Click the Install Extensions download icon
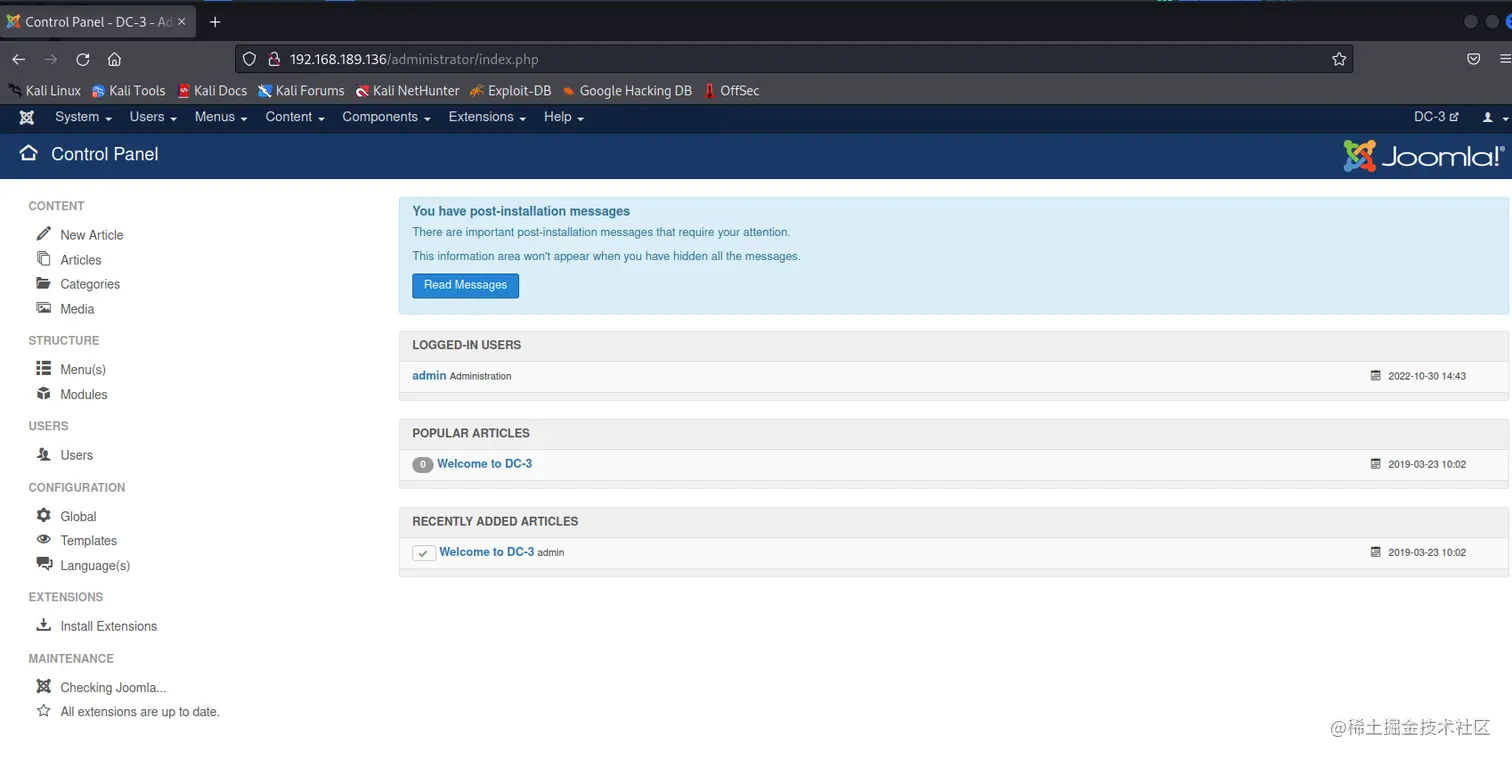Image resolution: width=1512 pixels, height=759 pixels. pos(43,625)
